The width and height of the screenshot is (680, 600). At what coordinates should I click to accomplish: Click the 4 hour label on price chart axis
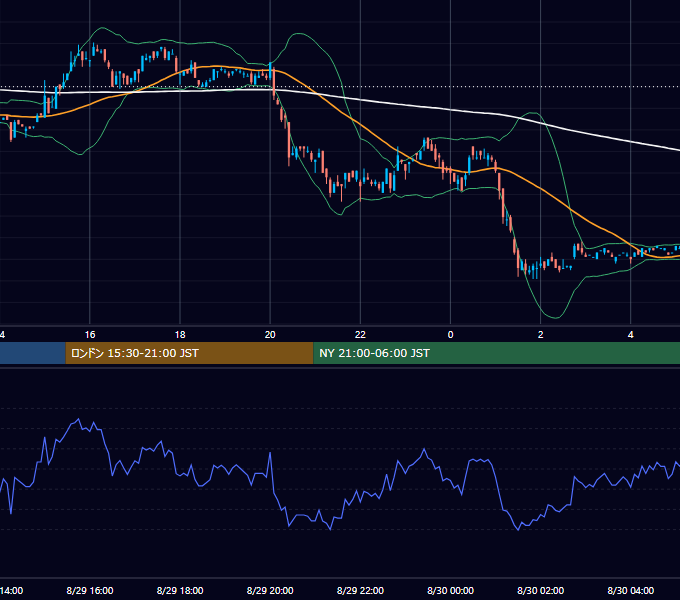tap(631, 335)
